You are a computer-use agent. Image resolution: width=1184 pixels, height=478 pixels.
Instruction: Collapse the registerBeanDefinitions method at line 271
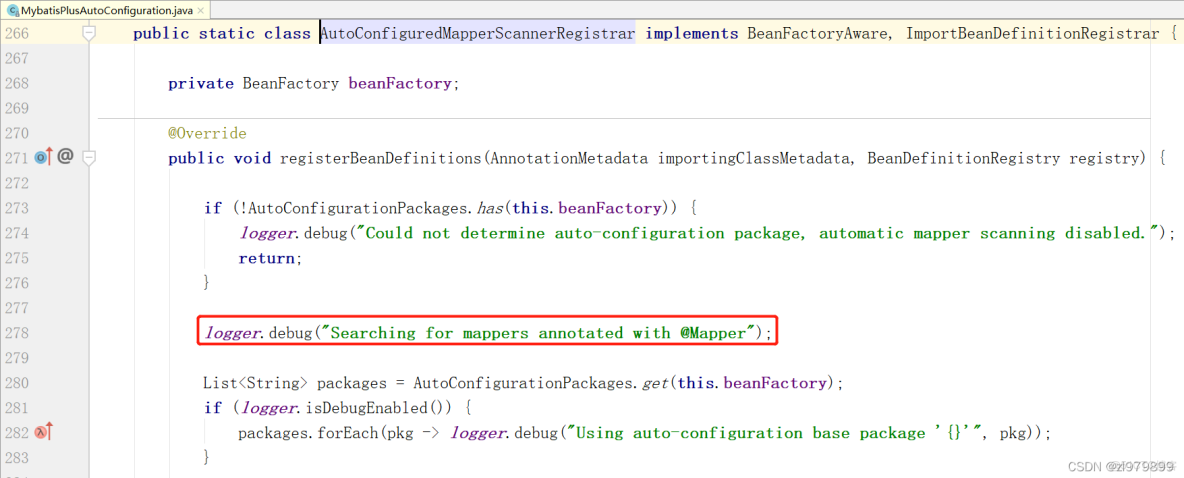click(89, 158)
